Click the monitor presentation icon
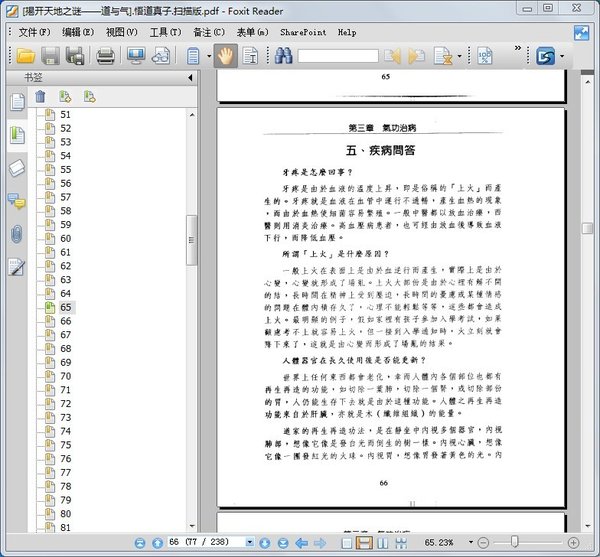This screenshot has height=557, width=600. [136, 56]
